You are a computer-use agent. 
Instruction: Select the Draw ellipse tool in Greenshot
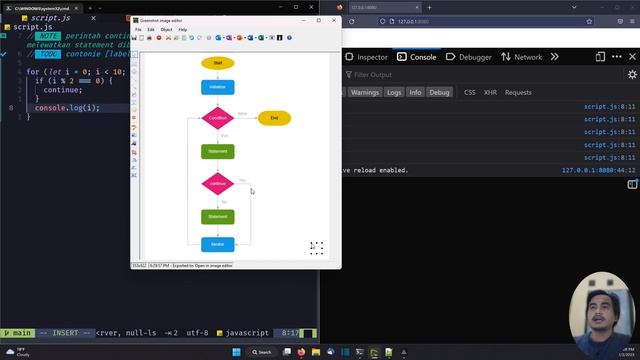[x=134, y=72]
